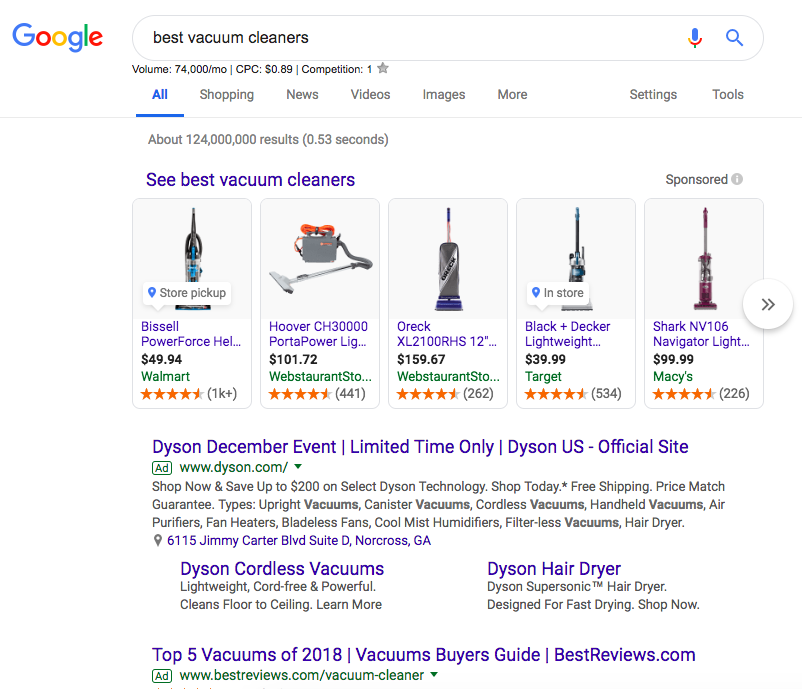Click the Ad badge for dyson.com
Screen dimensions: 802x689
coord(162,468)
